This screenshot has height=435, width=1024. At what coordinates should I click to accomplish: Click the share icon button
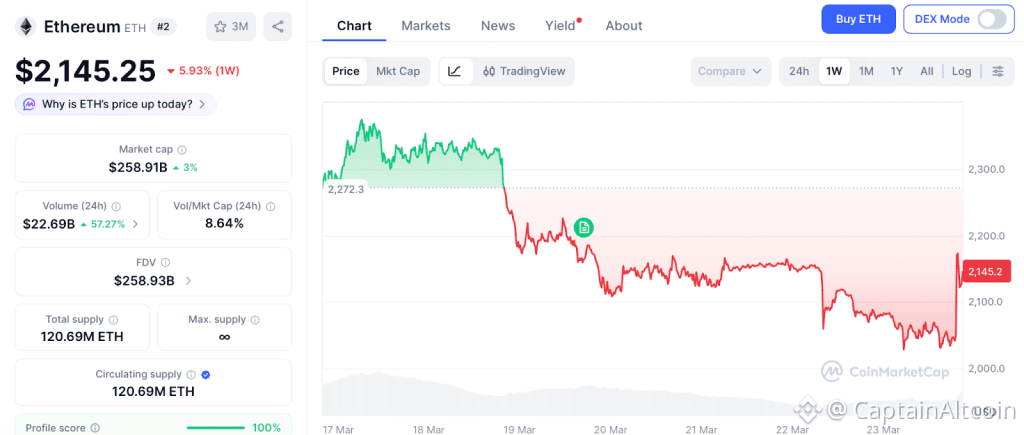[x=278, y=26]
